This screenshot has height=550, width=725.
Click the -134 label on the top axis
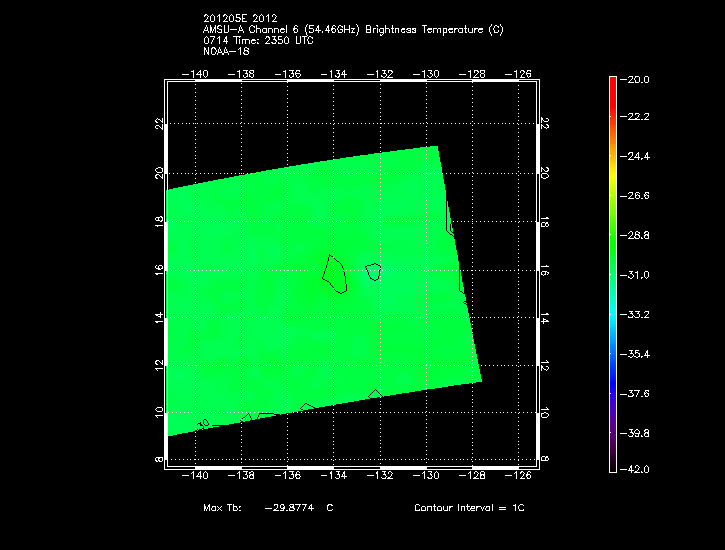click(334, 74)
